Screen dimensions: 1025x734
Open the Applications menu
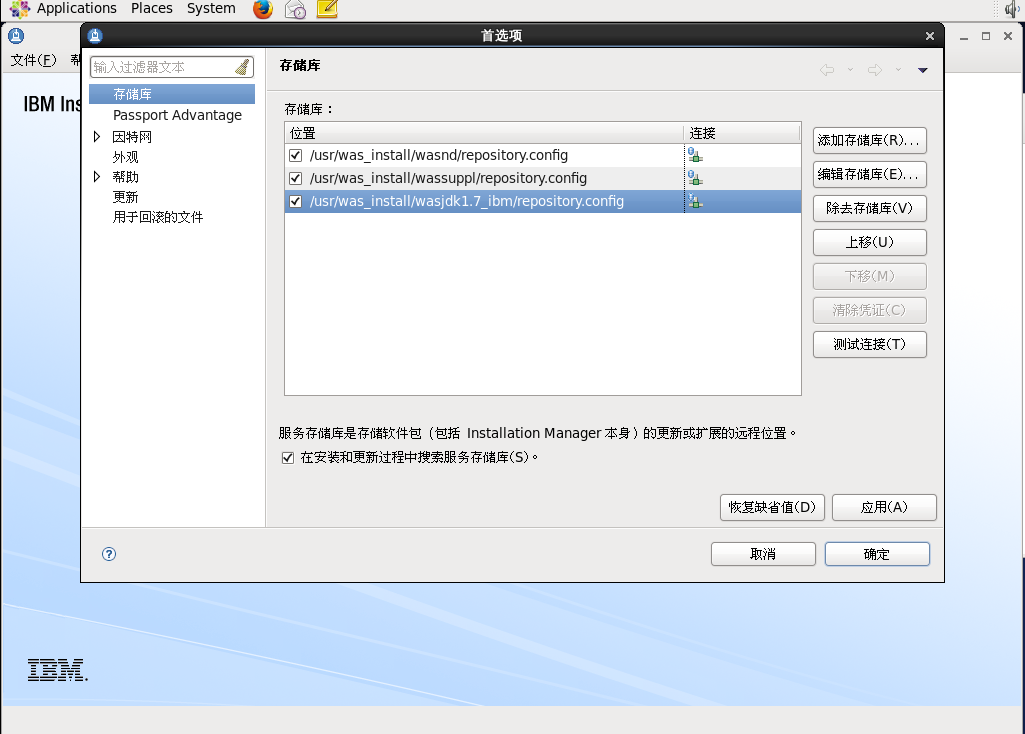[x=76, y=8]
